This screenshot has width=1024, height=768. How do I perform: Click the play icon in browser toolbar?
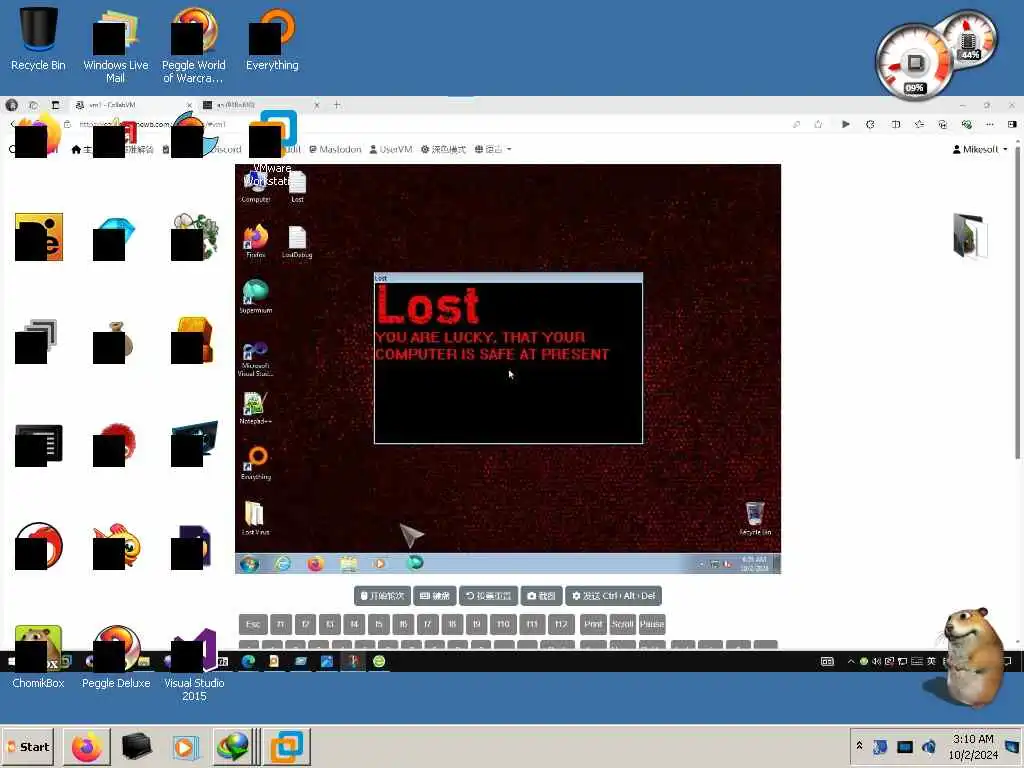click(846, 124)
